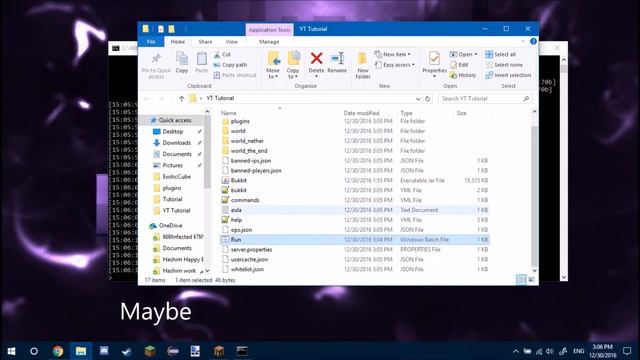The height and width of the screenshot is (360, 640).
Task: Select the banned-ips.json file
Action: pos(251,161)
